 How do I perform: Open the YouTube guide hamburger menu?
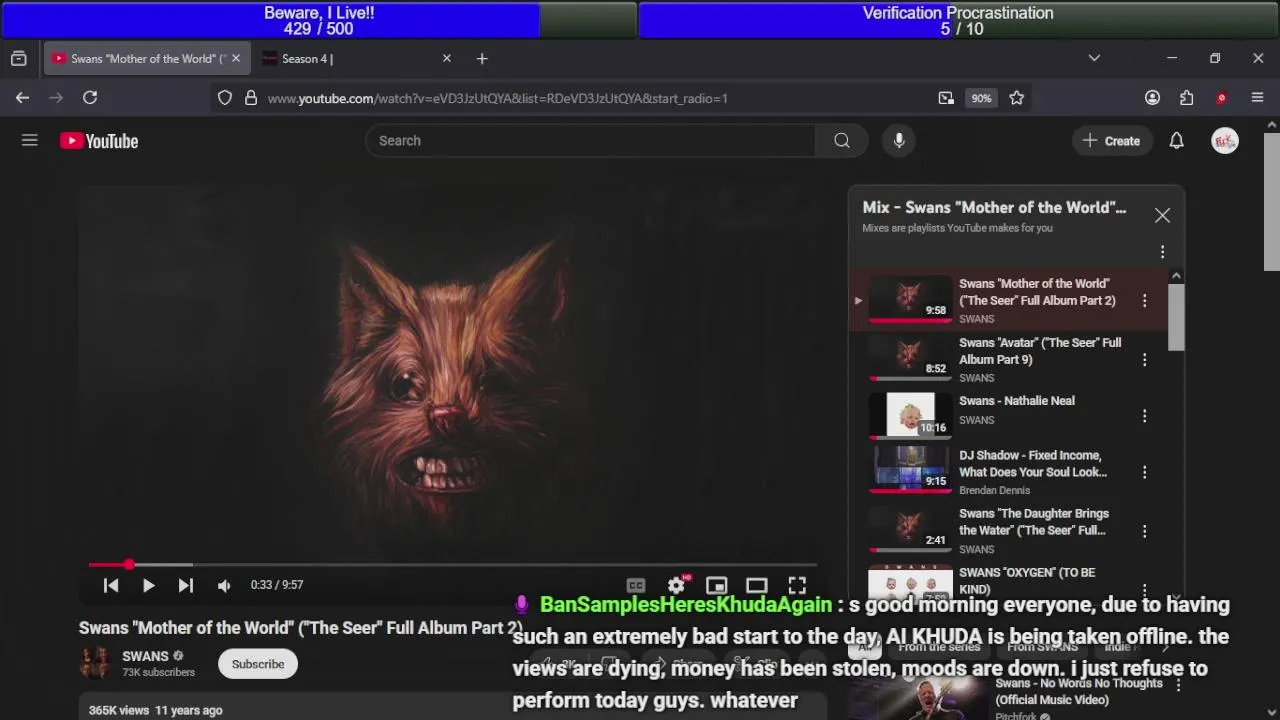click(x=30, y=141)
